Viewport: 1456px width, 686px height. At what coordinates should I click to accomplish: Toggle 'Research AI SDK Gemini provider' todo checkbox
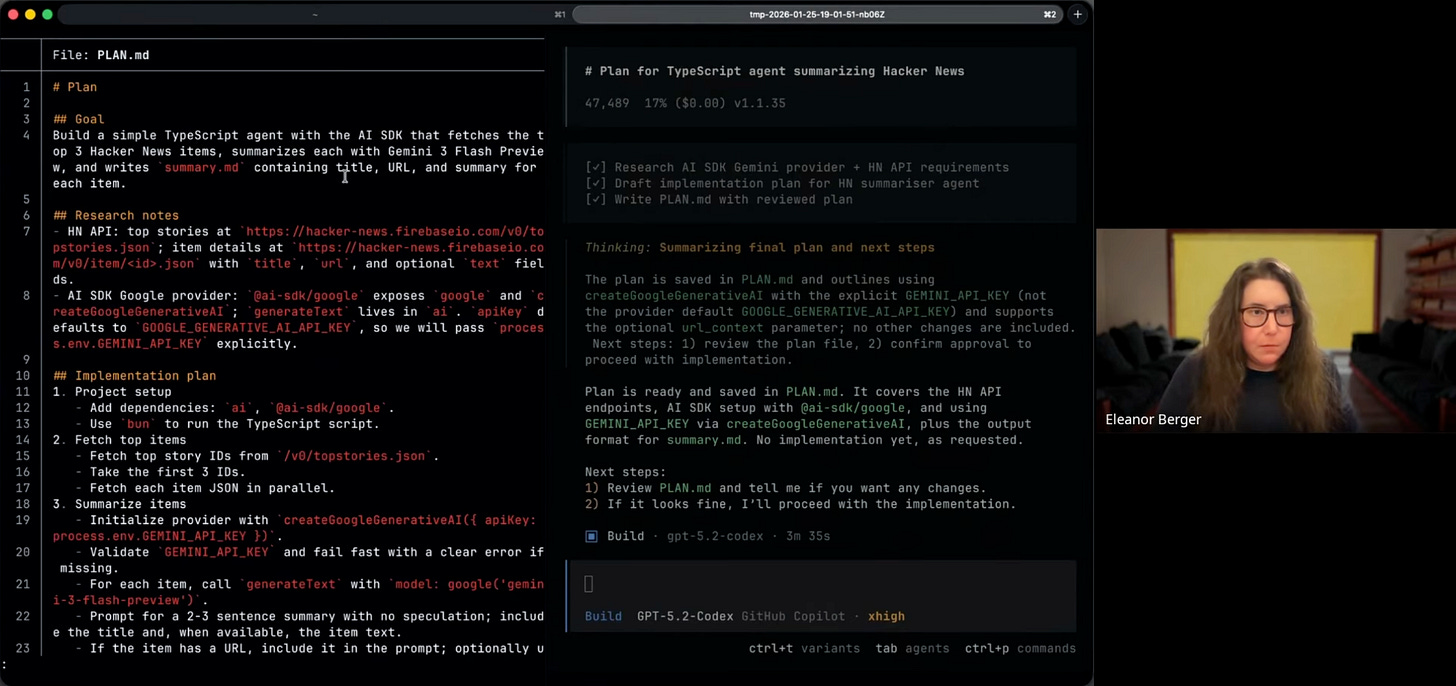tap(594, 167)
